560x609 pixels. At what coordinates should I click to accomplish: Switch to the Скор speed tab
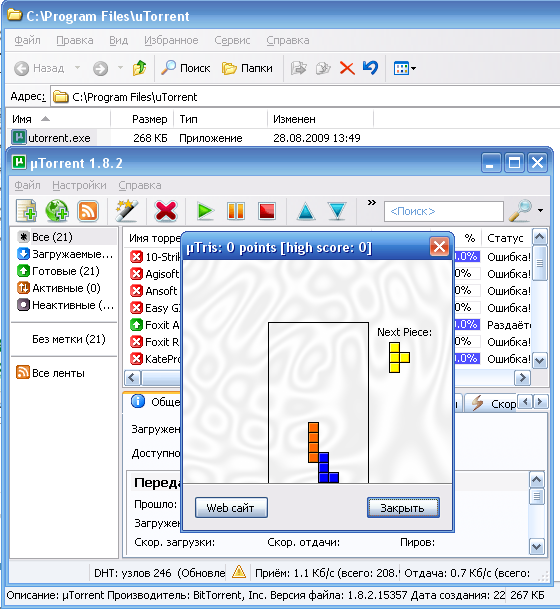493,404
